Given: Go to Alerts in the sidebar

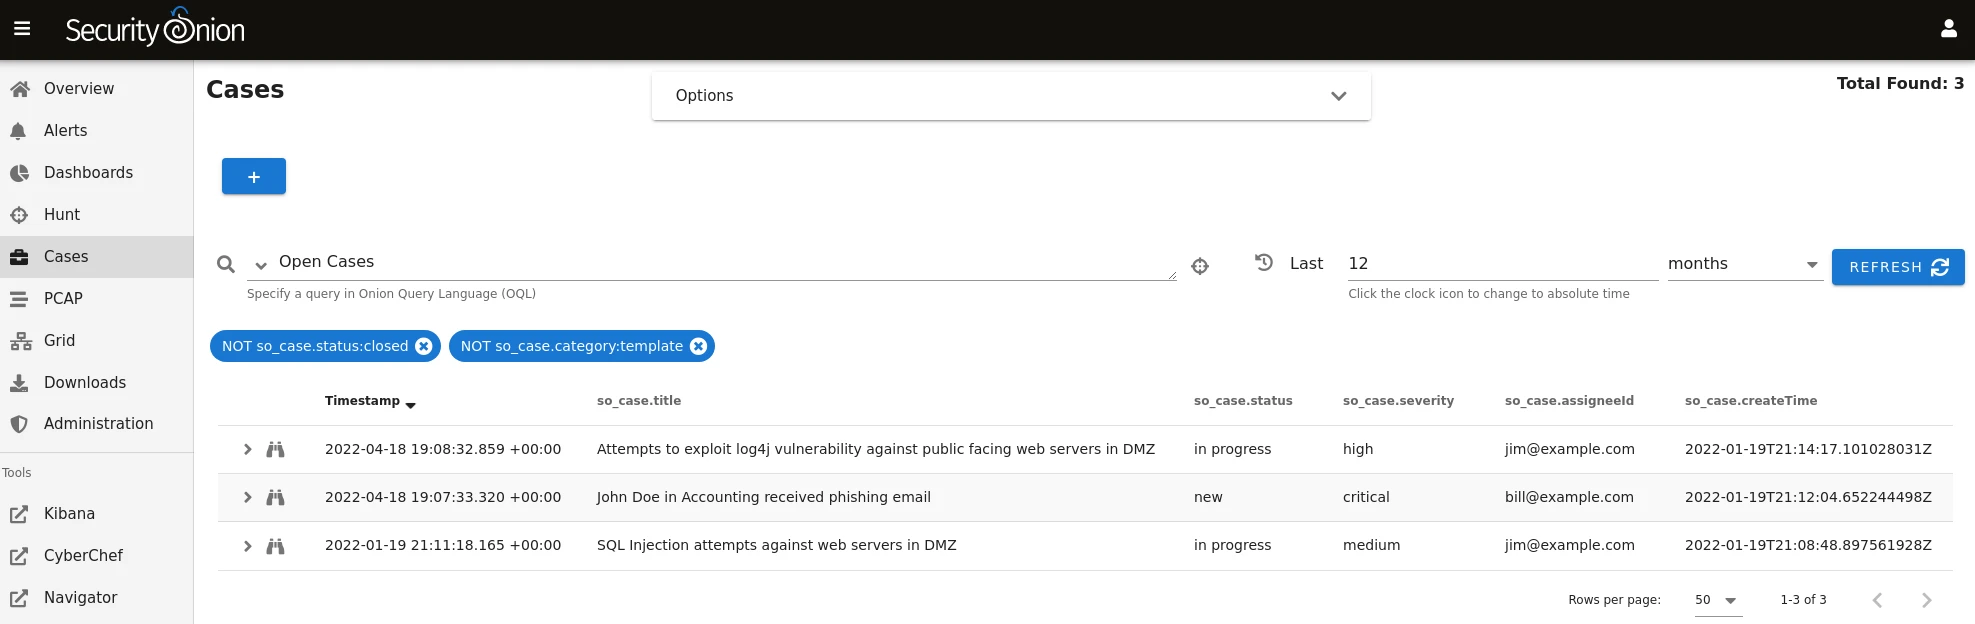Looking at the screenshot, I should click(x=66, y=131).
